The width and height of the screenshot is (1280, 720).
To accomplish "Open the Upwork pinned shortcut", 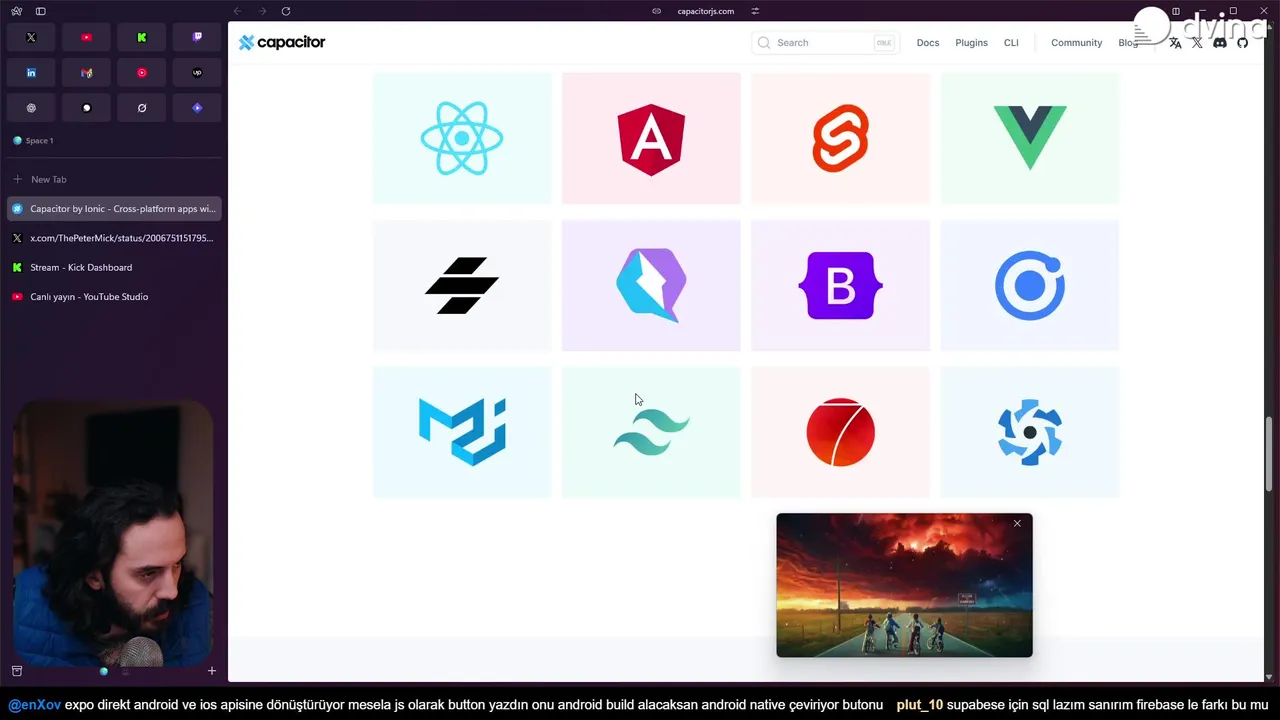I will click(x=197, y=73).
